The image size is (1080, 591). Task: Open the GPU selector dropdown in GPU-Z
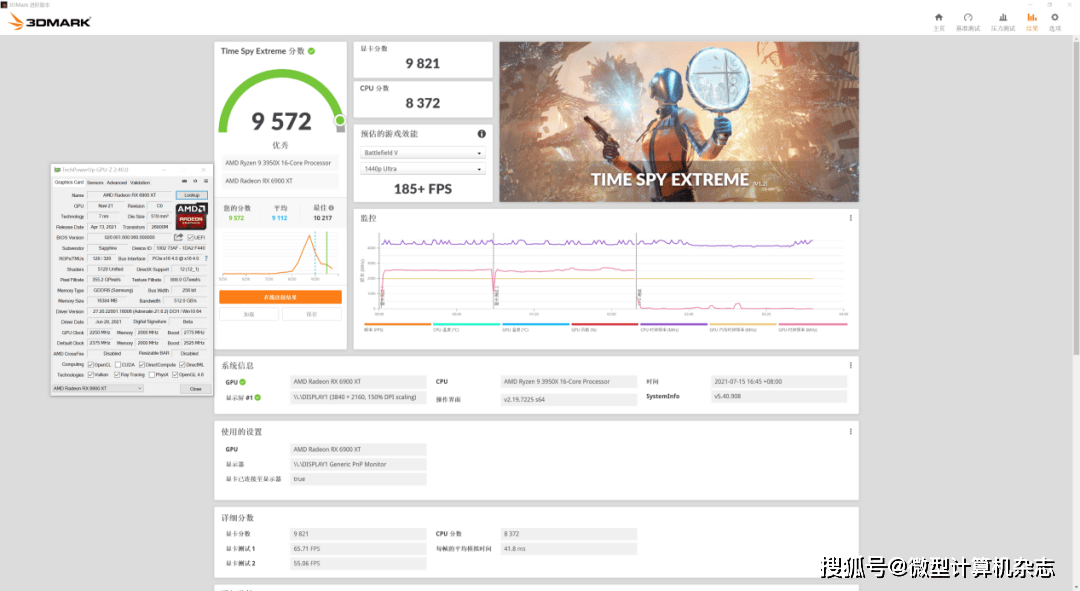tap(98, 388)
